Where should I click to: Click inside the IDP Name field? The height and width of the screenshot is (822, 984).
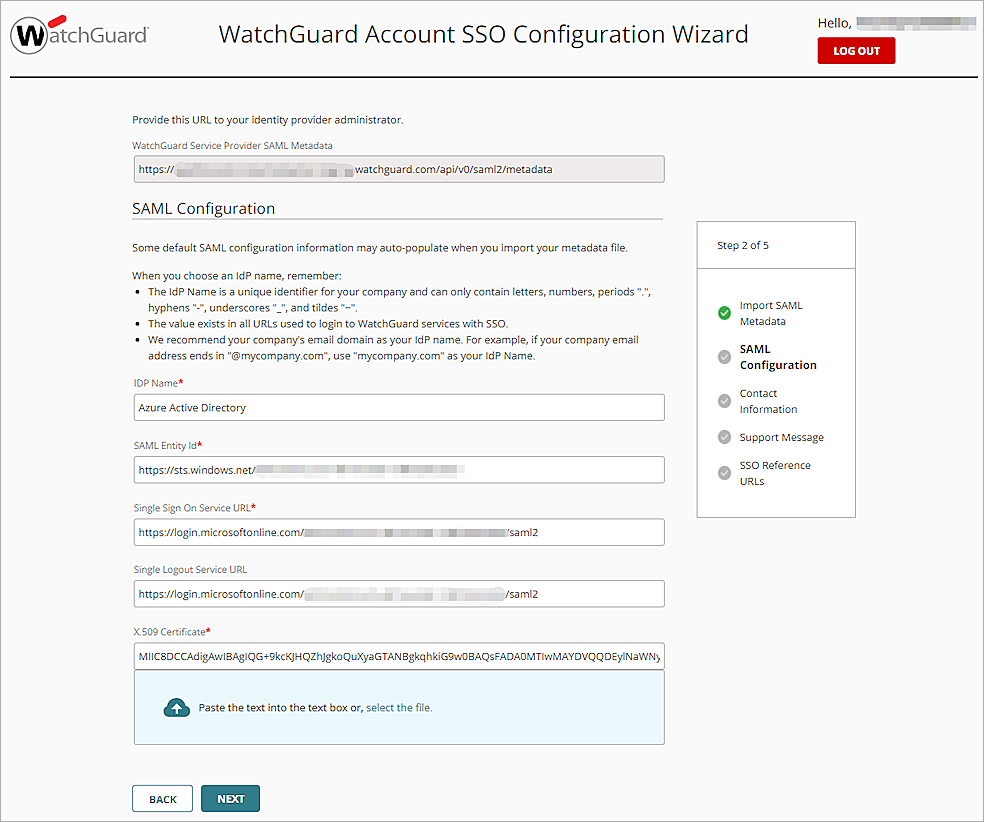coord(399,407)
